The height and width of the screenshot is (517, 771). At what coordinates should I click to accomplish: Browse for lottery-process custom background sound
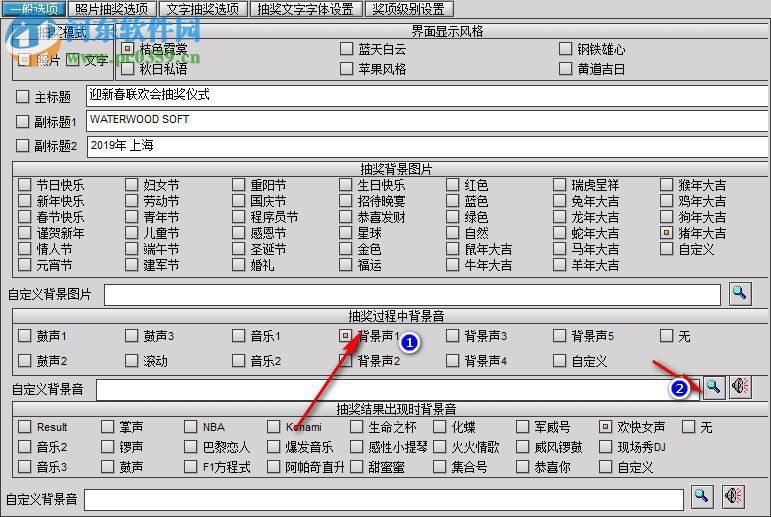713,388
